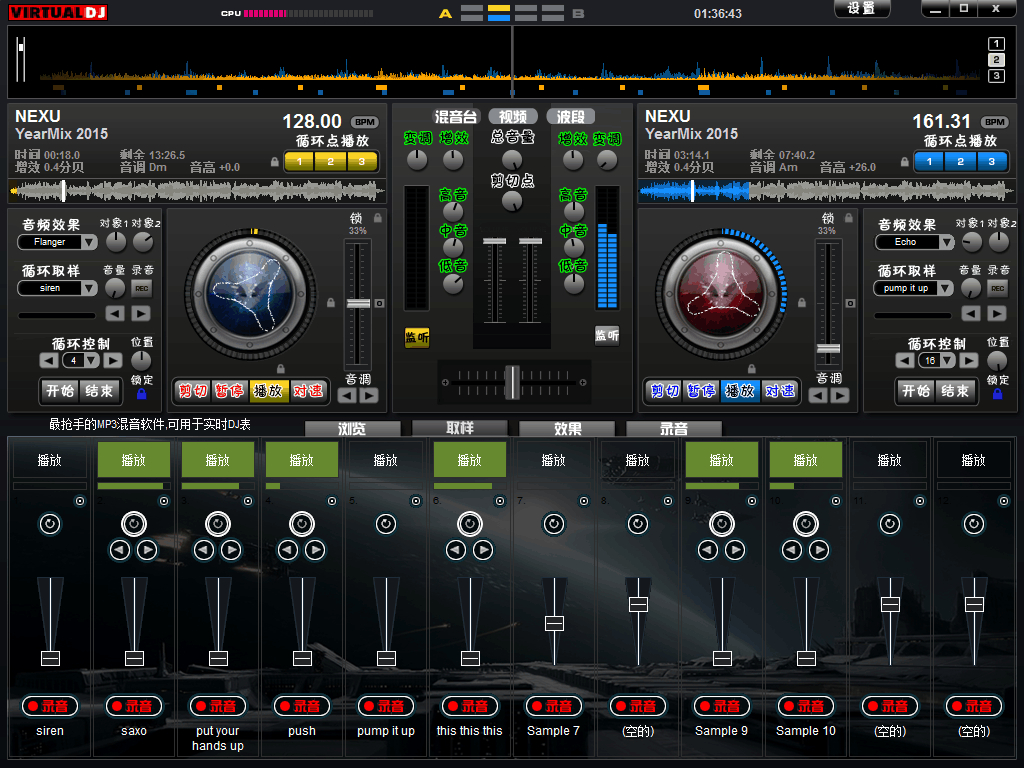The width and height of the screenshot is (1024, 768).
Task: Pause the right deck
Action: (701, 391)
